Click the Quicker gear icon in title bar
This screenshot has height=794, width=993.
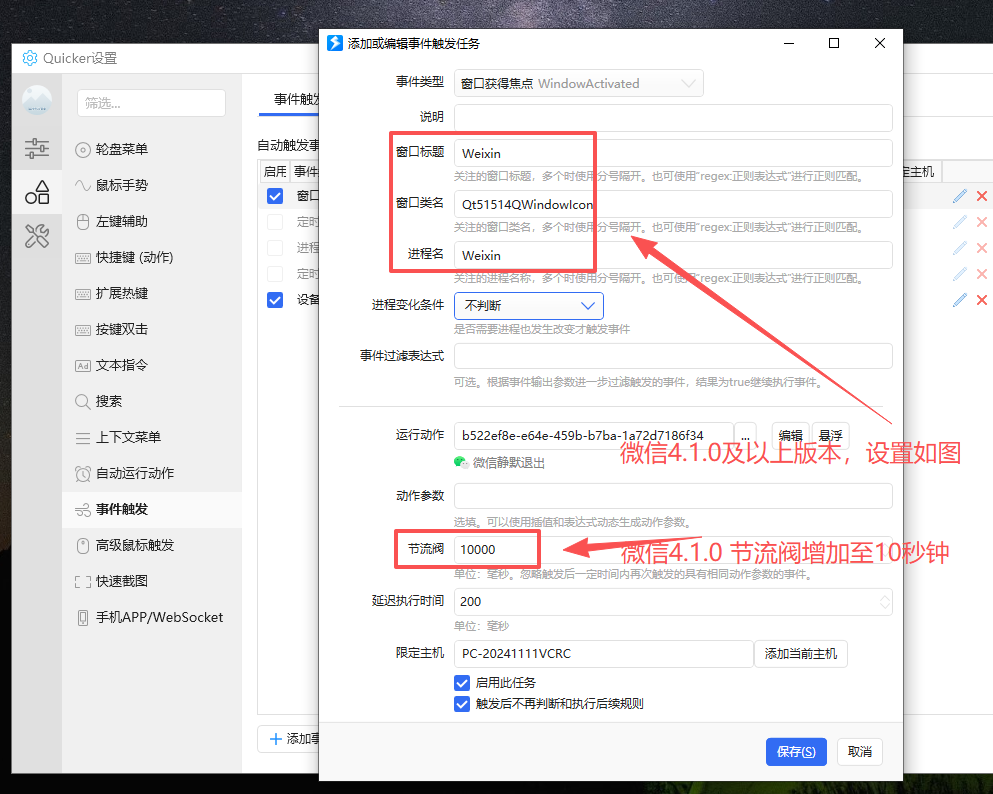tap(30, 58)
